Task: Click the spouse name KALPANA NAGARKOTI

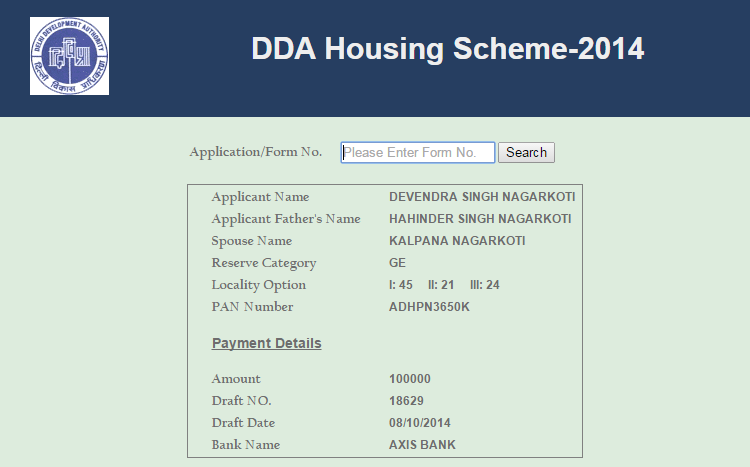Action: 457,241
